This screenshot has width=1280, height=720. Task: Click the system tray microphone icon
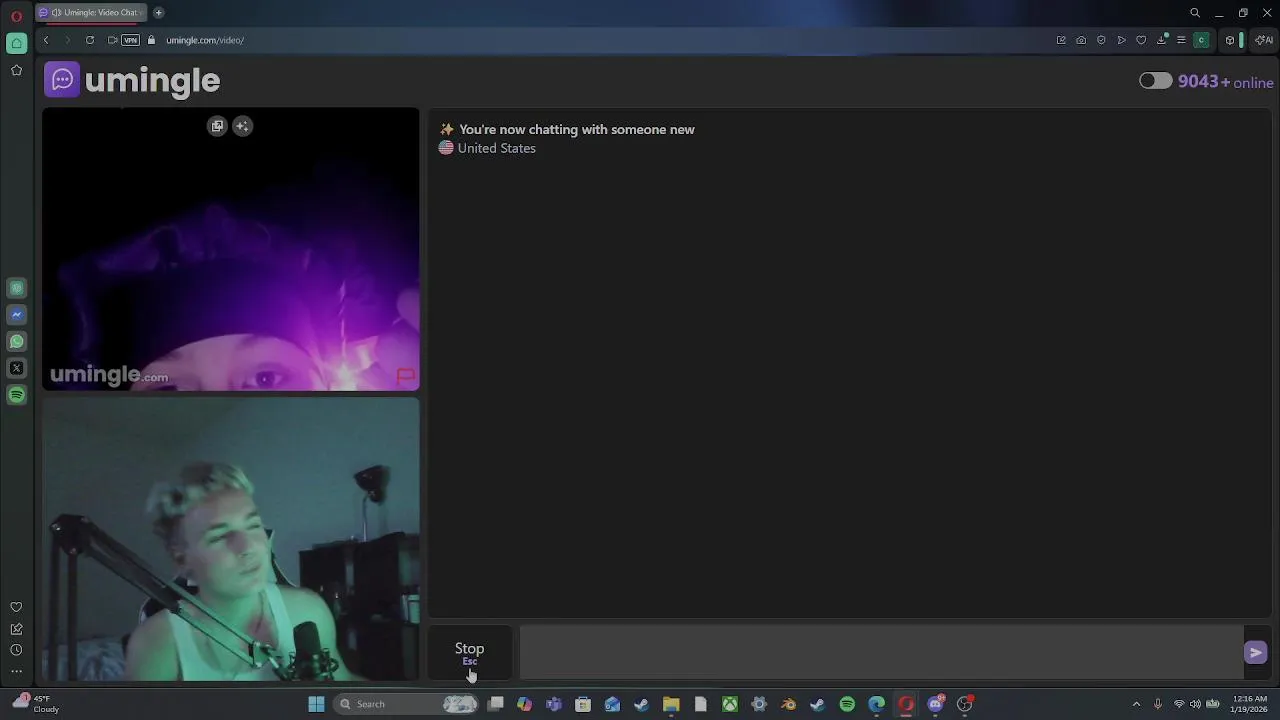(x=1158, y=704)
